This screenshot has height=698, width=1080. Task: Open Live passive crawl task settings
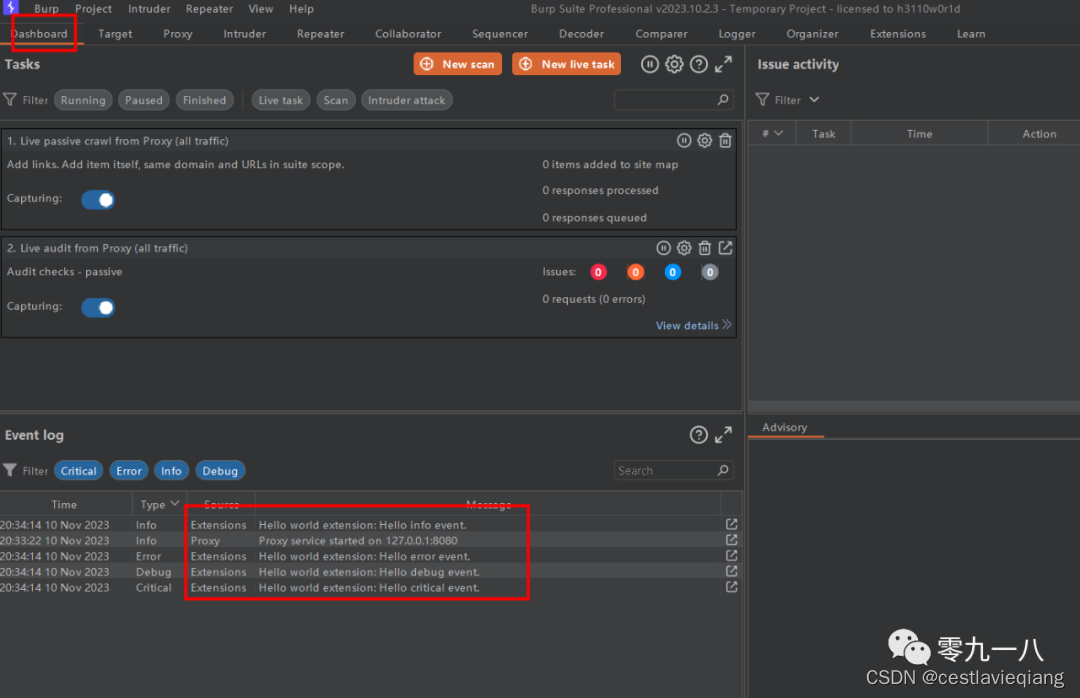(x=705, y=141)
